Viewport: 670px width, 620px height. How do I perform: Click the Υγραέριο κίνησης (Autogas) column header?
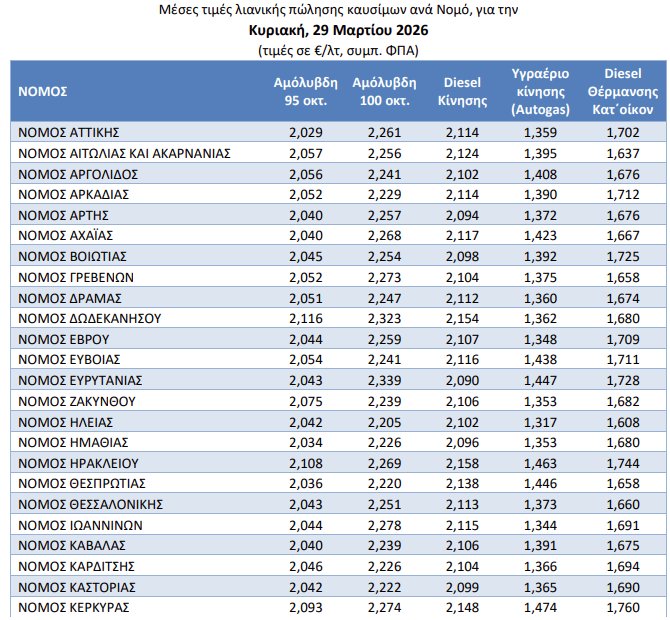pyautogui.click(x=541, y=91)
